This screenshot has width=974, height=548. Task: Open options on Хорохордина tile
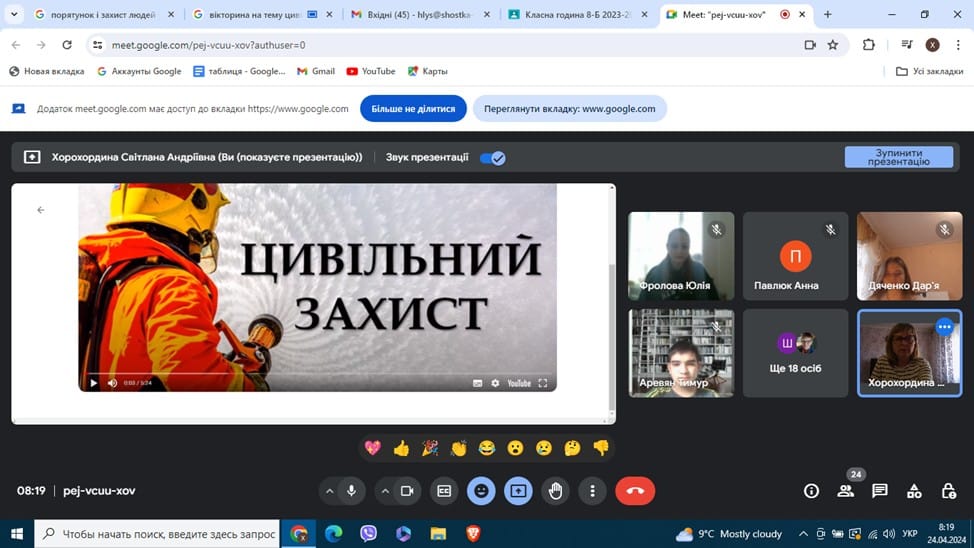pyautogui.click(x=944, y=327)
